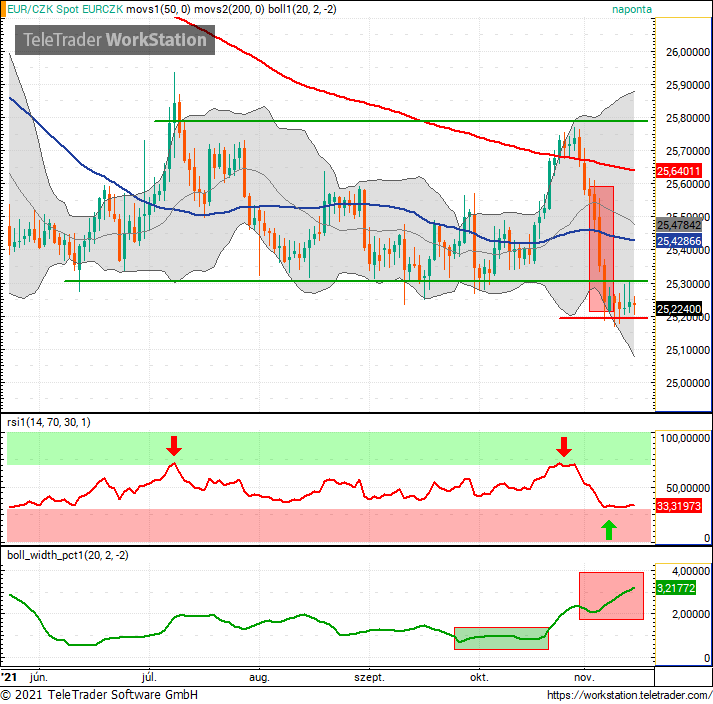Viewport: 713px width, 704px height.
Task: Click the 100,00000 RSI axis label
Action: (x=685, y=438)
